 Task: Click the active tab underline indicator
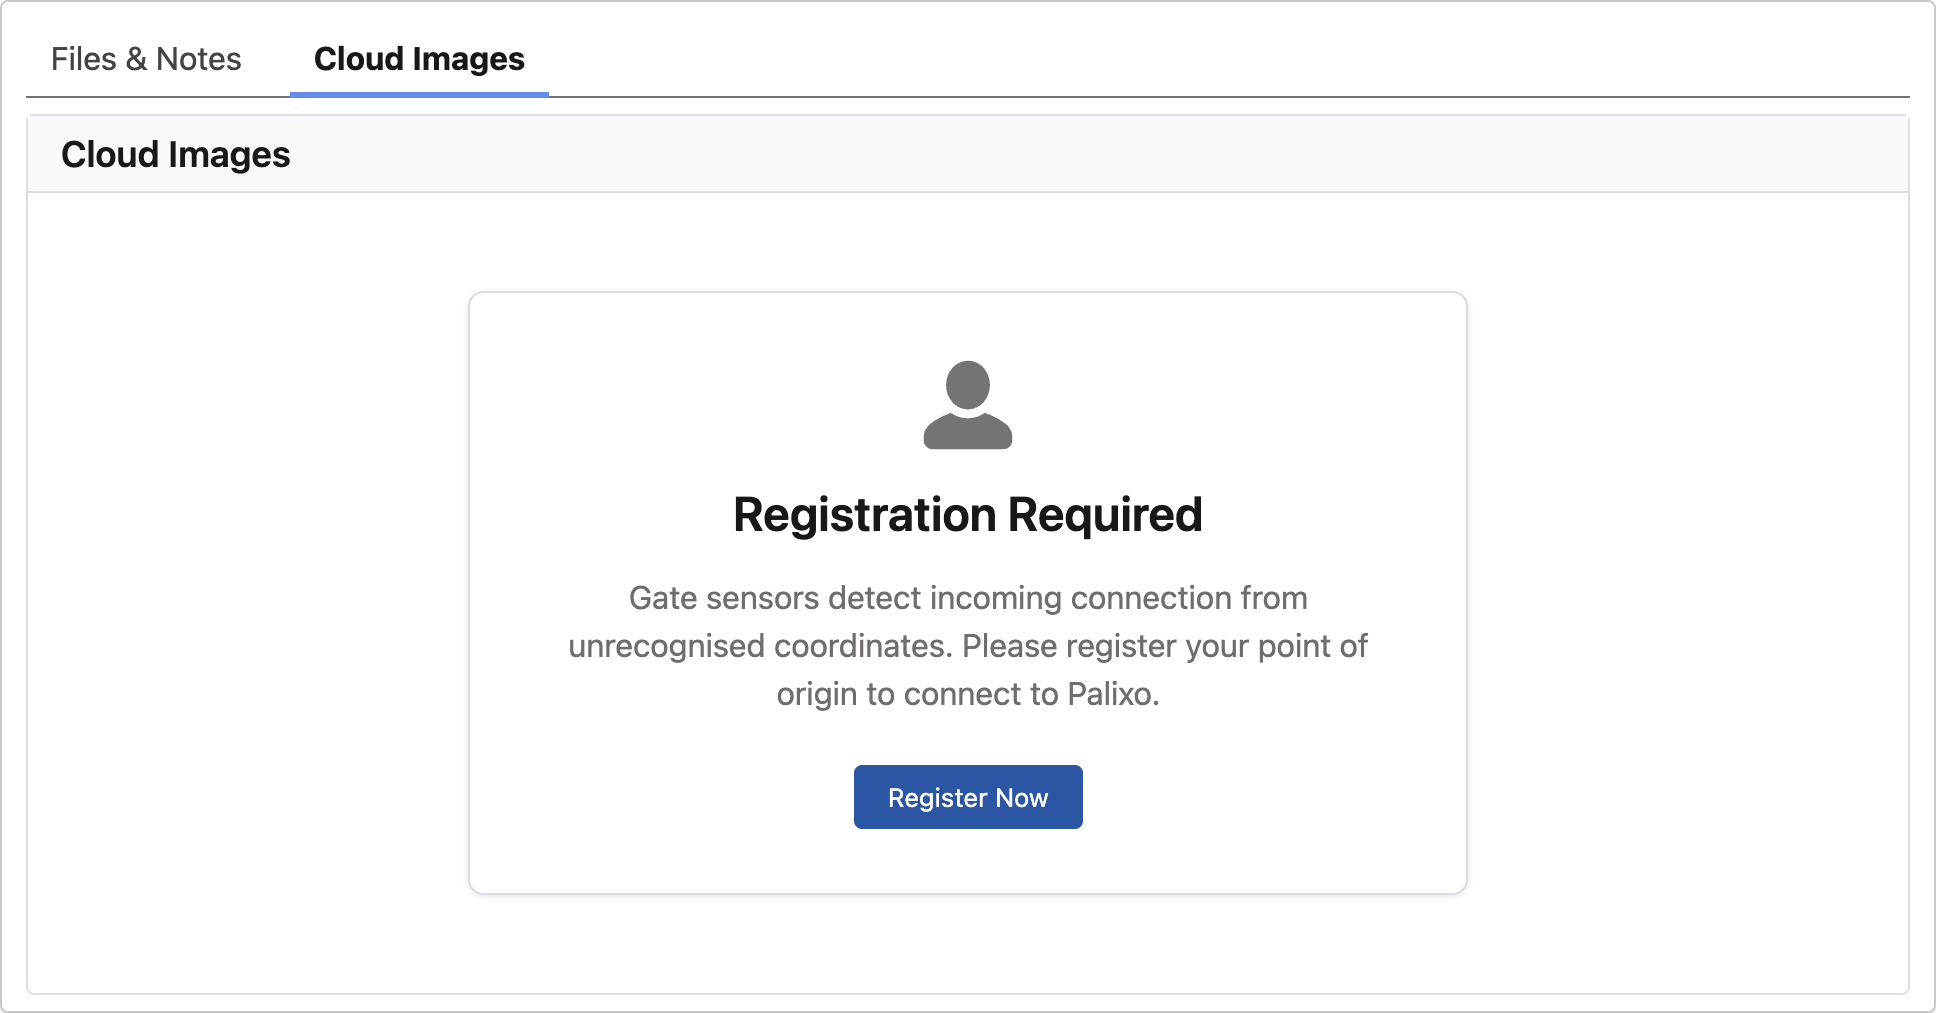click(x=419, y=96)
